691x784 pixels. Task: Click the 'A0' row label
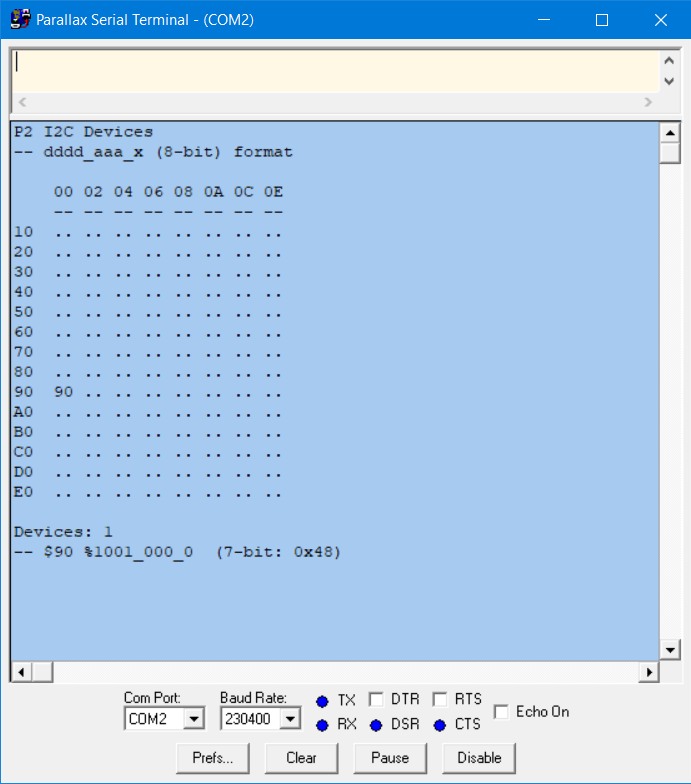click(x=24, y=412)
